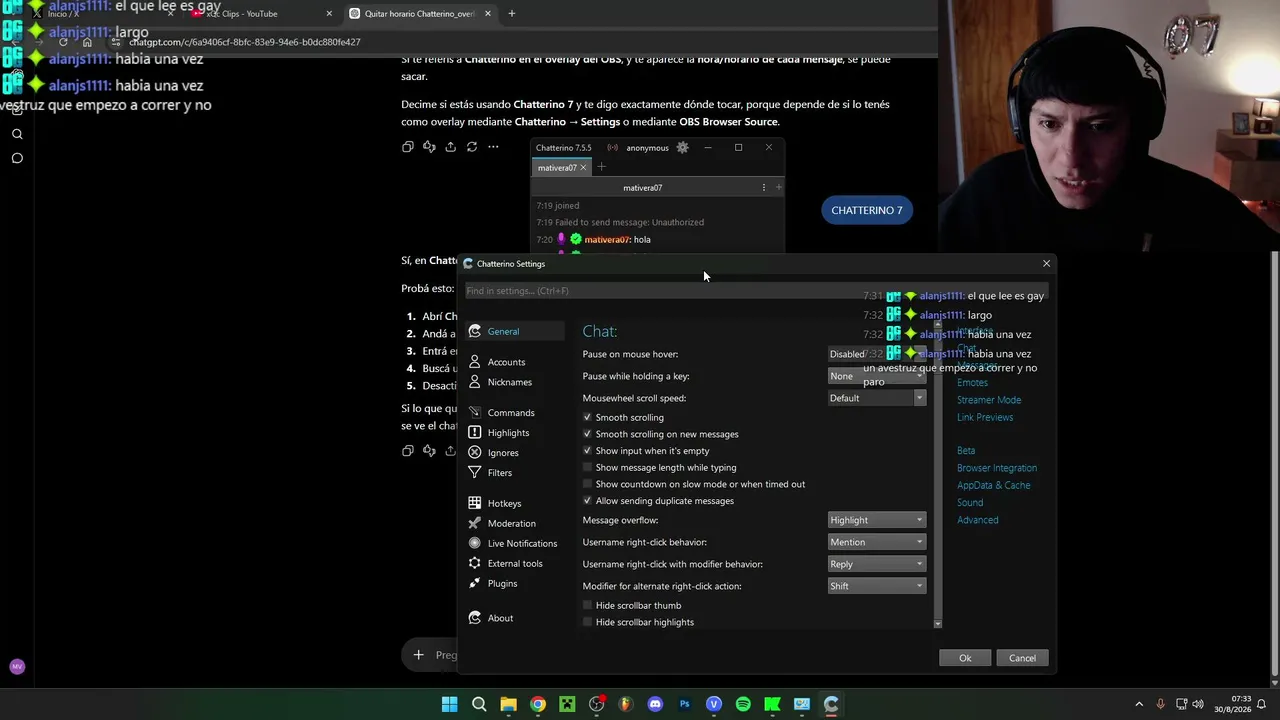Screen dimensions: 1280x720
Task: Click the Plugins plug icon
Action: (x=475, y=583)
